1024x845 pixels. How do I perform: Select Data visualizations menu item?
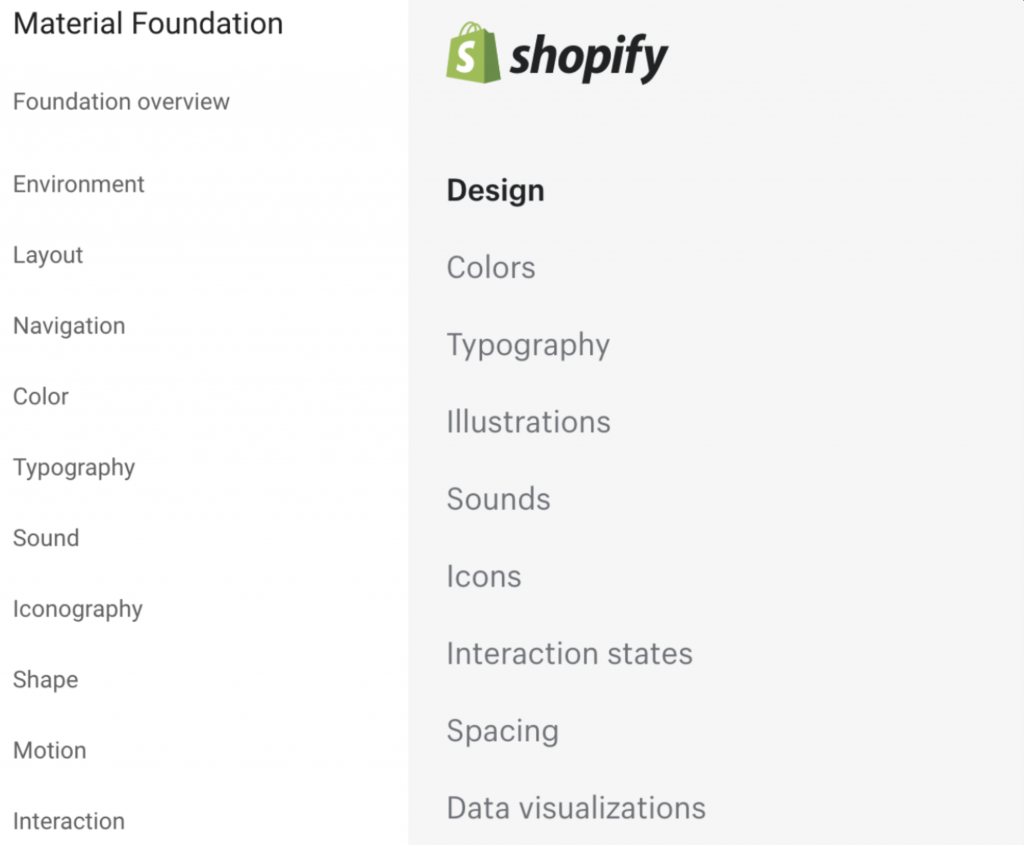coord(576,808)
